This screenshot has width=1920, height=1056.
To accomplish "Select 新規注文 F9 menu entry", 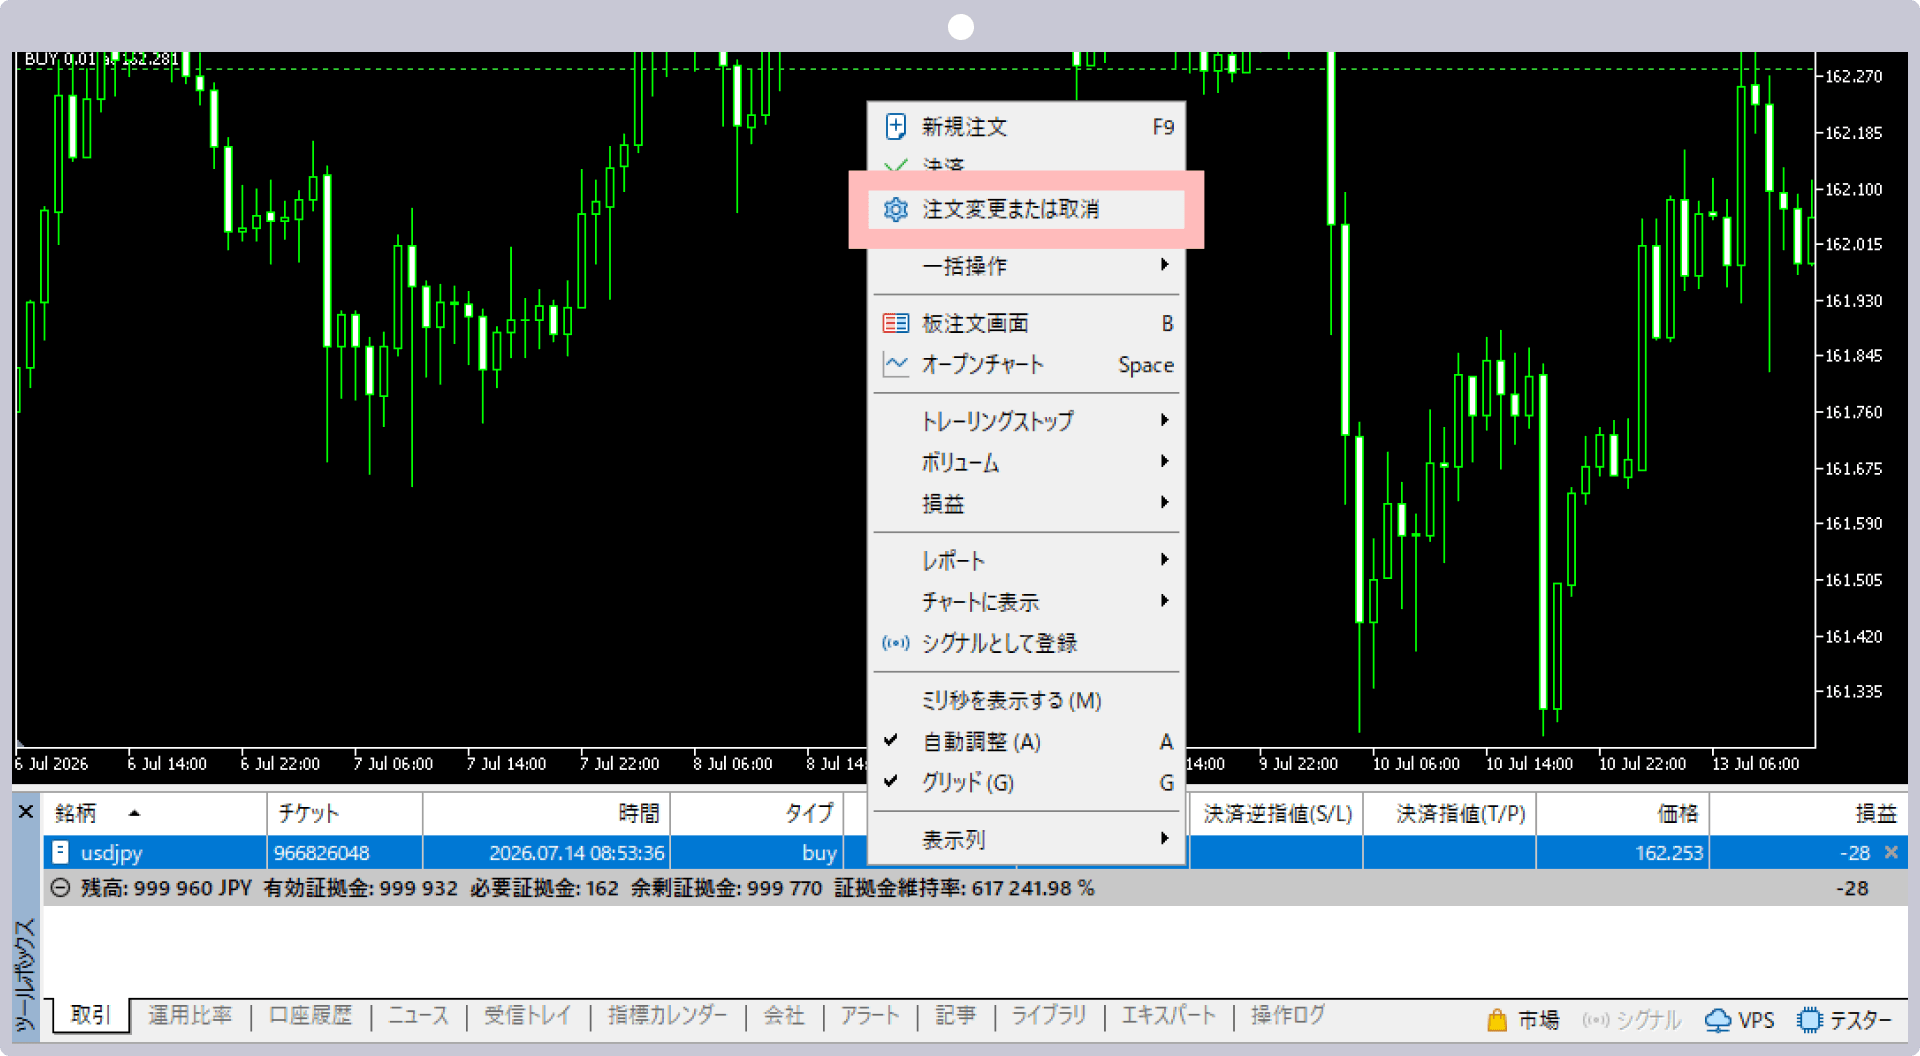I will point(1028,127).
